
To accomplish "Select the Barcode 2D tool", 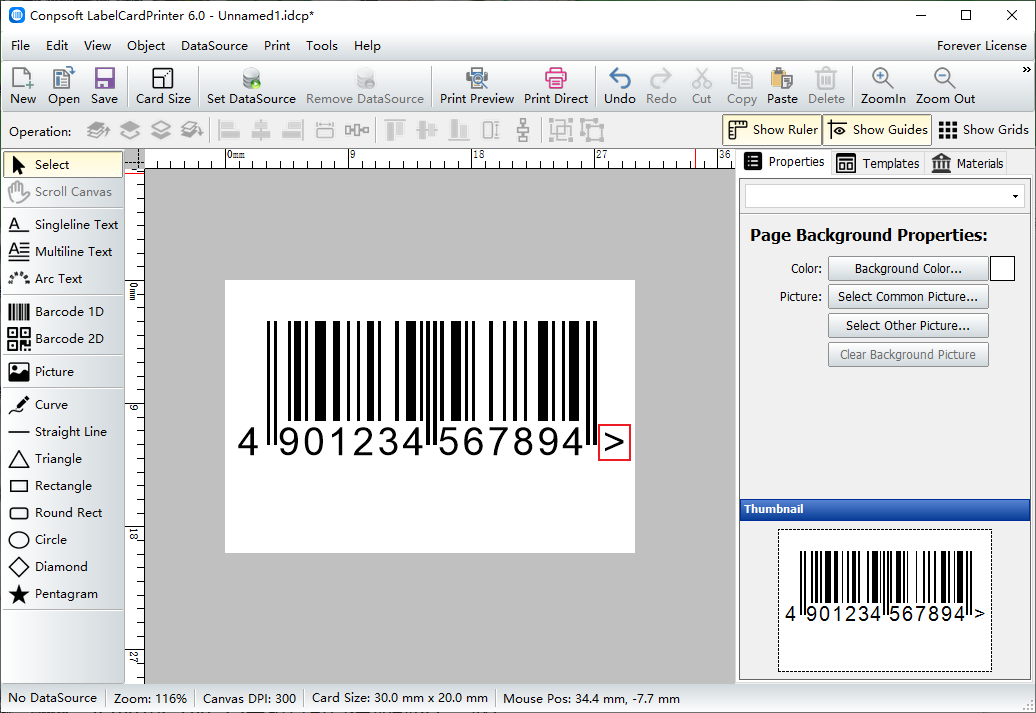I will tap(63, 338).
